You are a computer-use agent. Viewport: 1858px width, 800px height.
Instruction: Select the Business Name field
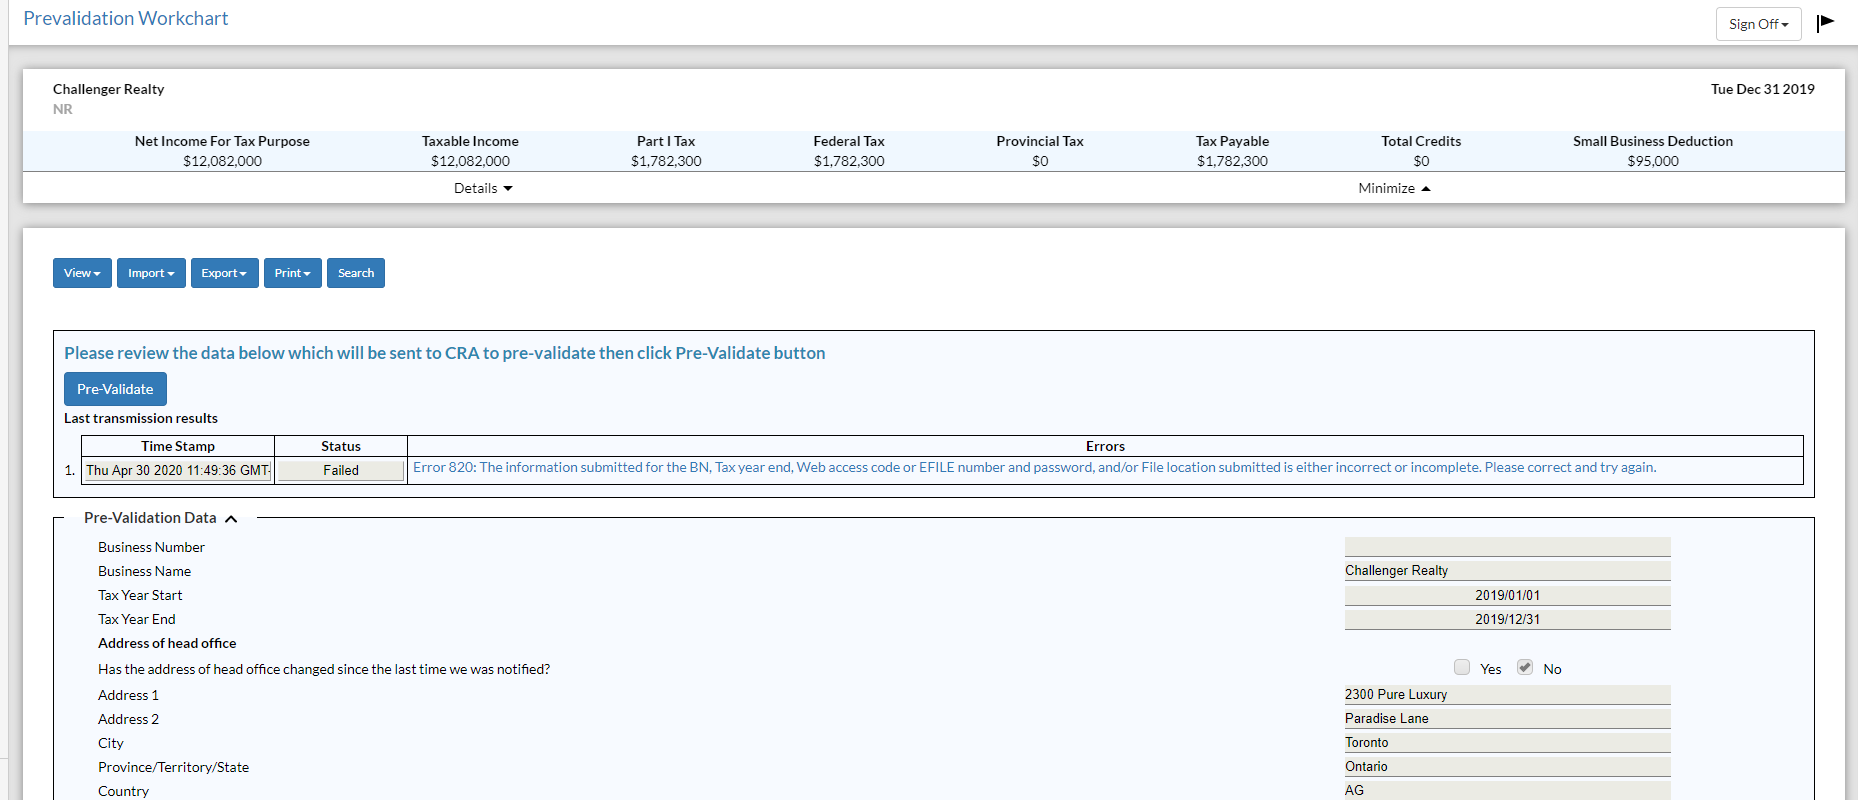[x=1506, y=571]
